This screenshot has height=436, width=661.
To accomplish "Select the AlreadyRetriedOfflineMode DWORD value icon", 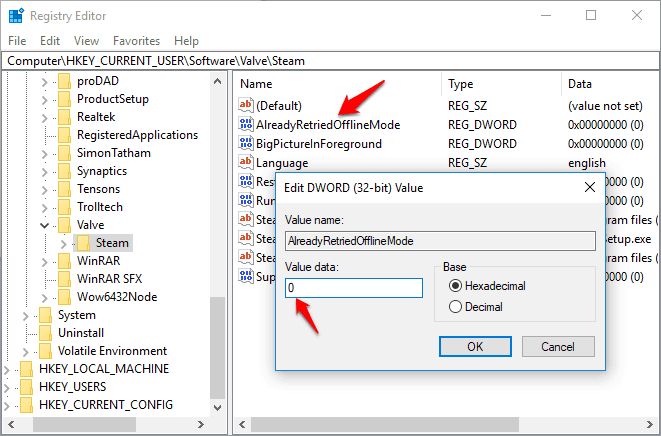I will [x=246, y=124].
